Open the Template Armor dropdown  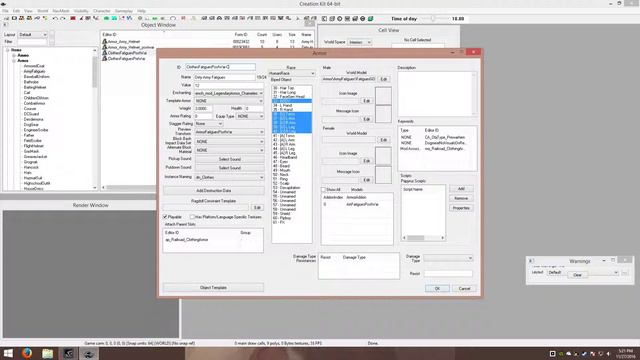[229, 101]
